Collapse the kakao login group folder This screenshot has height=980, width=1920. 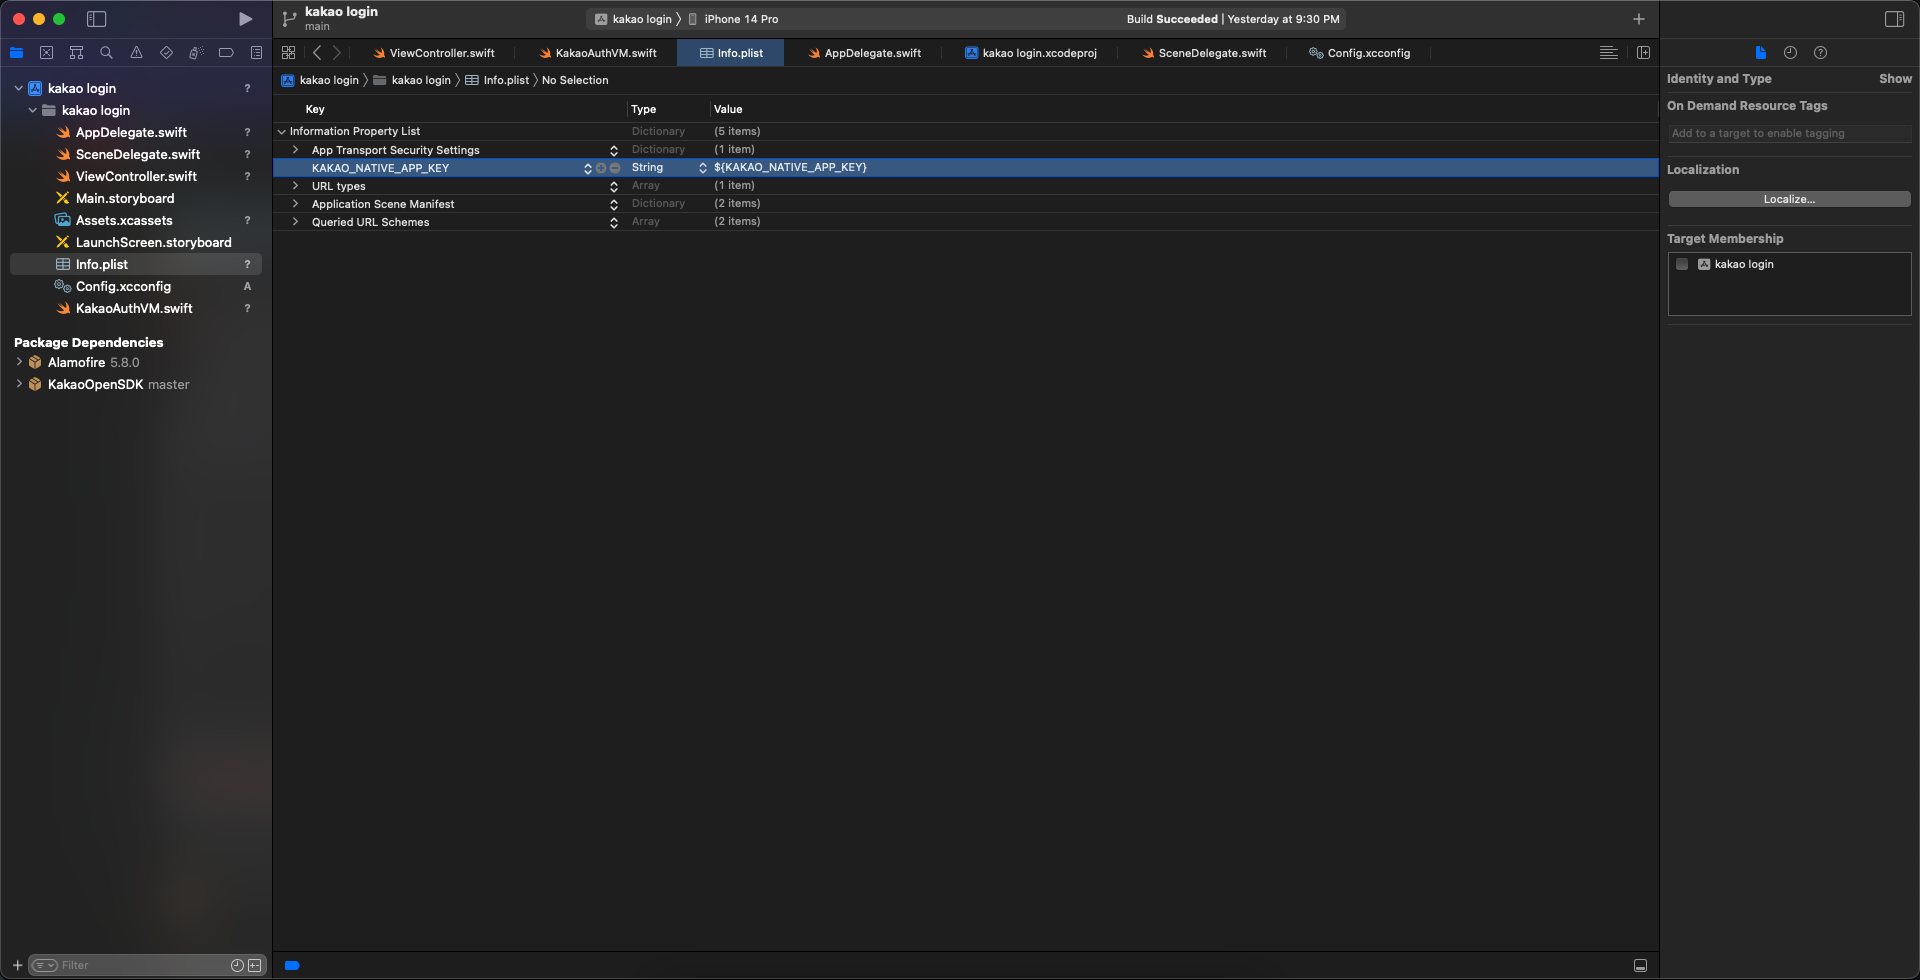click(32, 110)
